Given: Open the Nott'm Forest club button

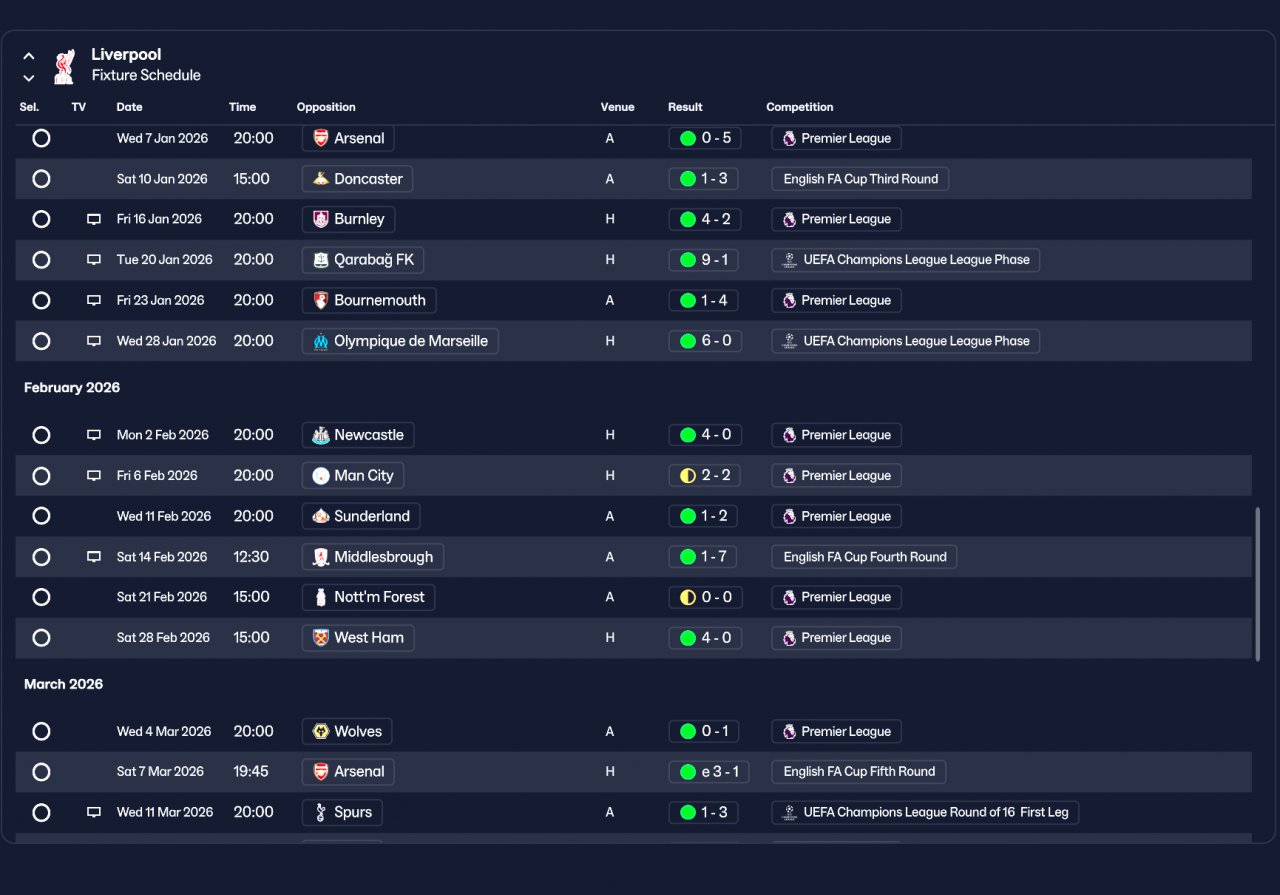Looking at the screenshot, I should pos(368,597).
